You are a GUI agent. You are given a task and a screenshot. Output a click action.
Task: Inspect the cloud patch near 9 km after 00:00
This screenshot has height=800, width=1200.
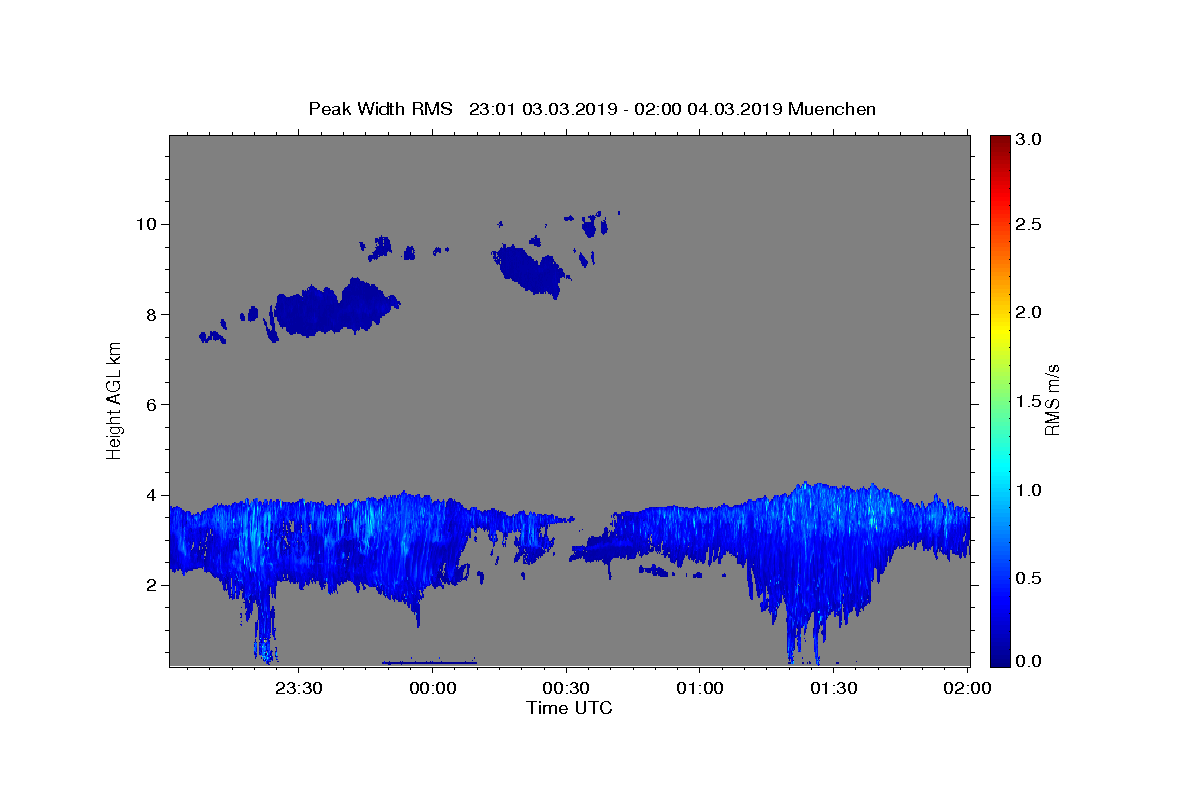[531, 270]
